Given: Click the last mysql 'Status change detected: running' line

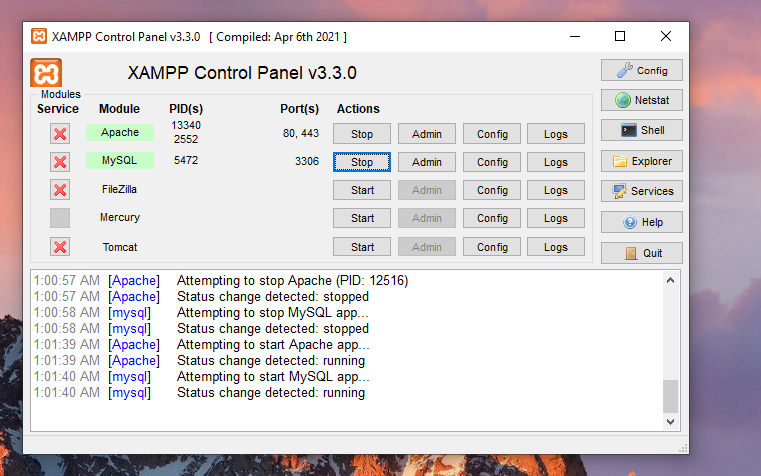Looking at the screenshot, I should coord(271,393).
